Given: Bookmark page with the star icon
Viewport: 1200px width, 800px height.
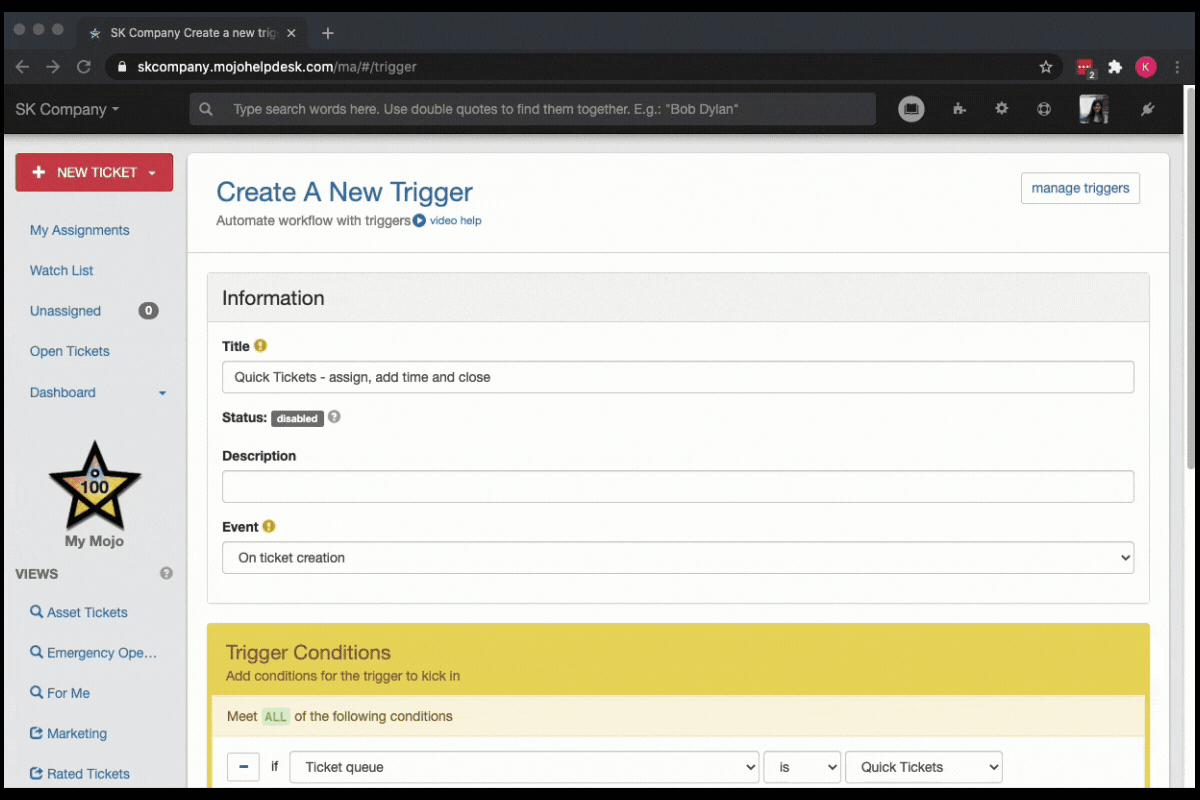Looking at the screenshot, I should tap(1046, 67).
